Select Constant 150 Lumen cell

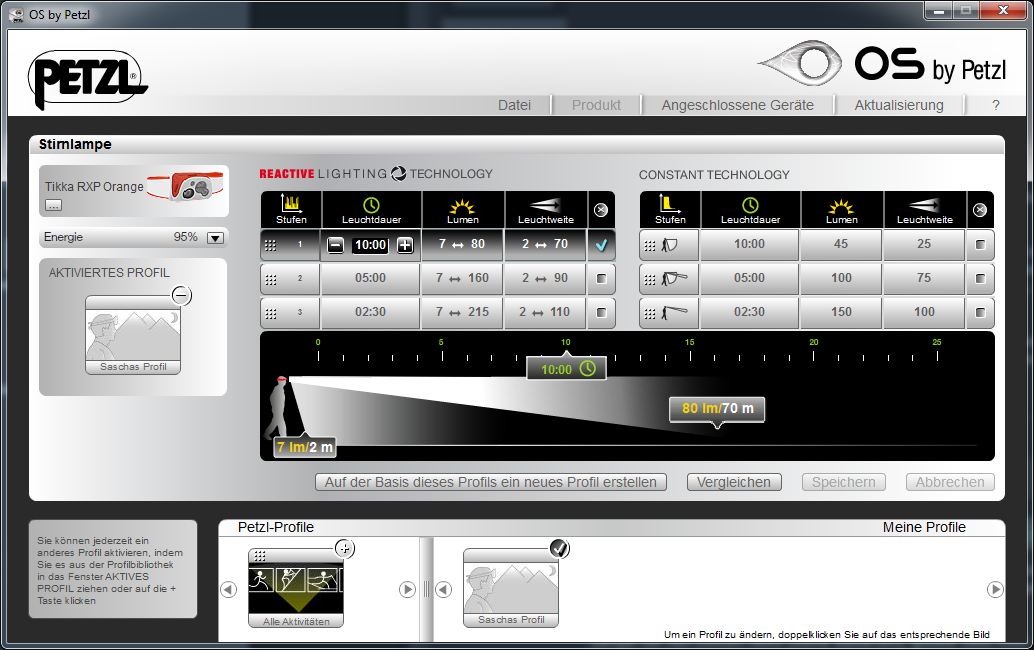(841, 312)
